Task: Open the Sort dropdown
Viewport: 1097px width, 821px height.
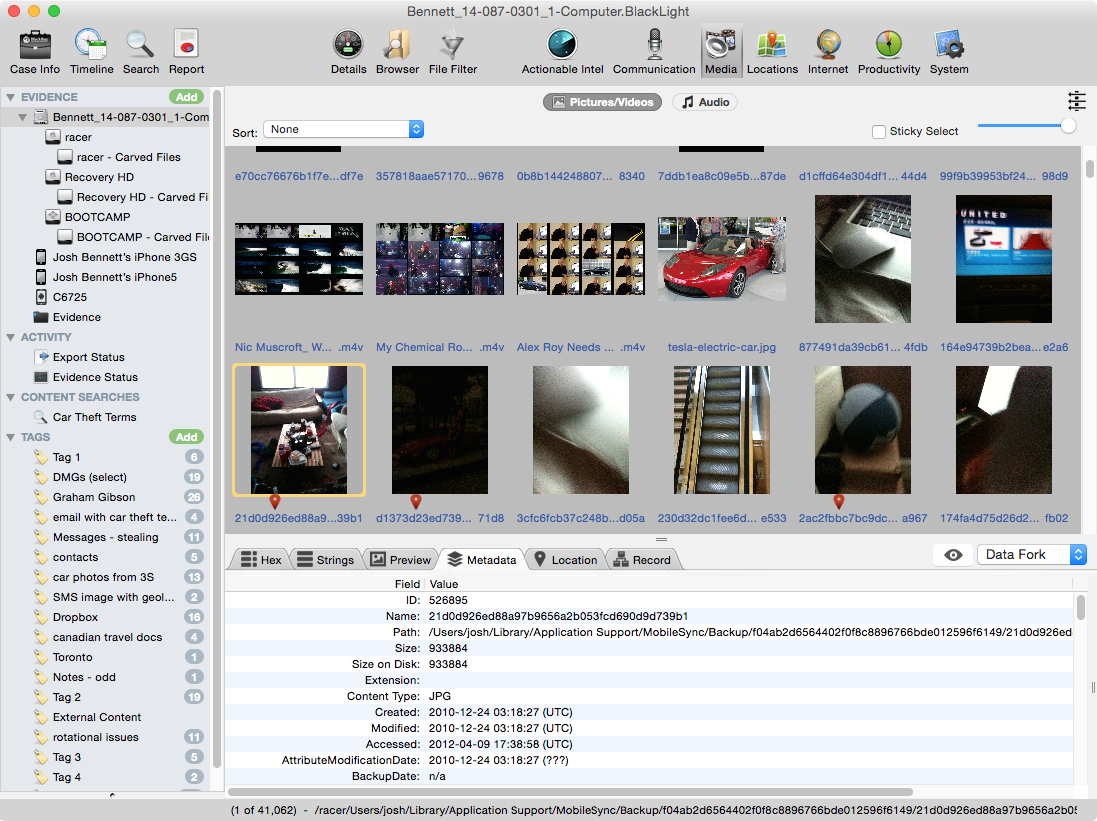Action: tap(343, 130)
